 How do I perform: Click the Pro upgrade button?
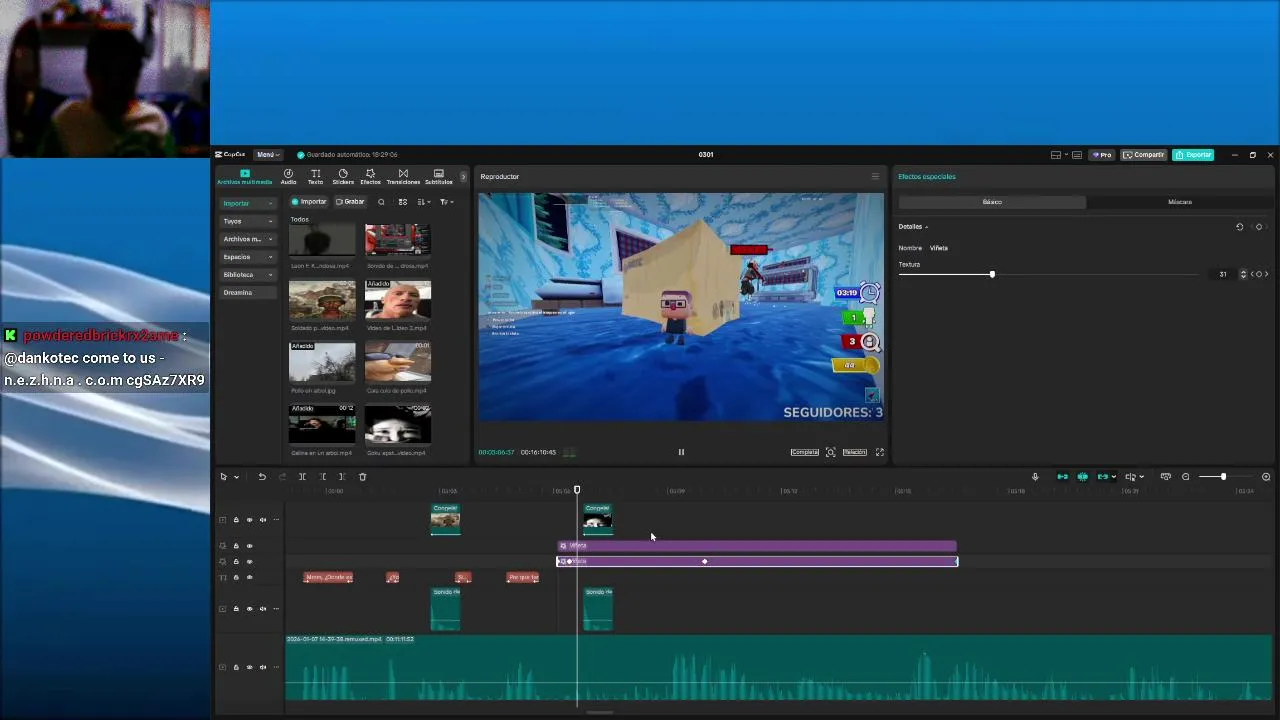pos(1103,155)
